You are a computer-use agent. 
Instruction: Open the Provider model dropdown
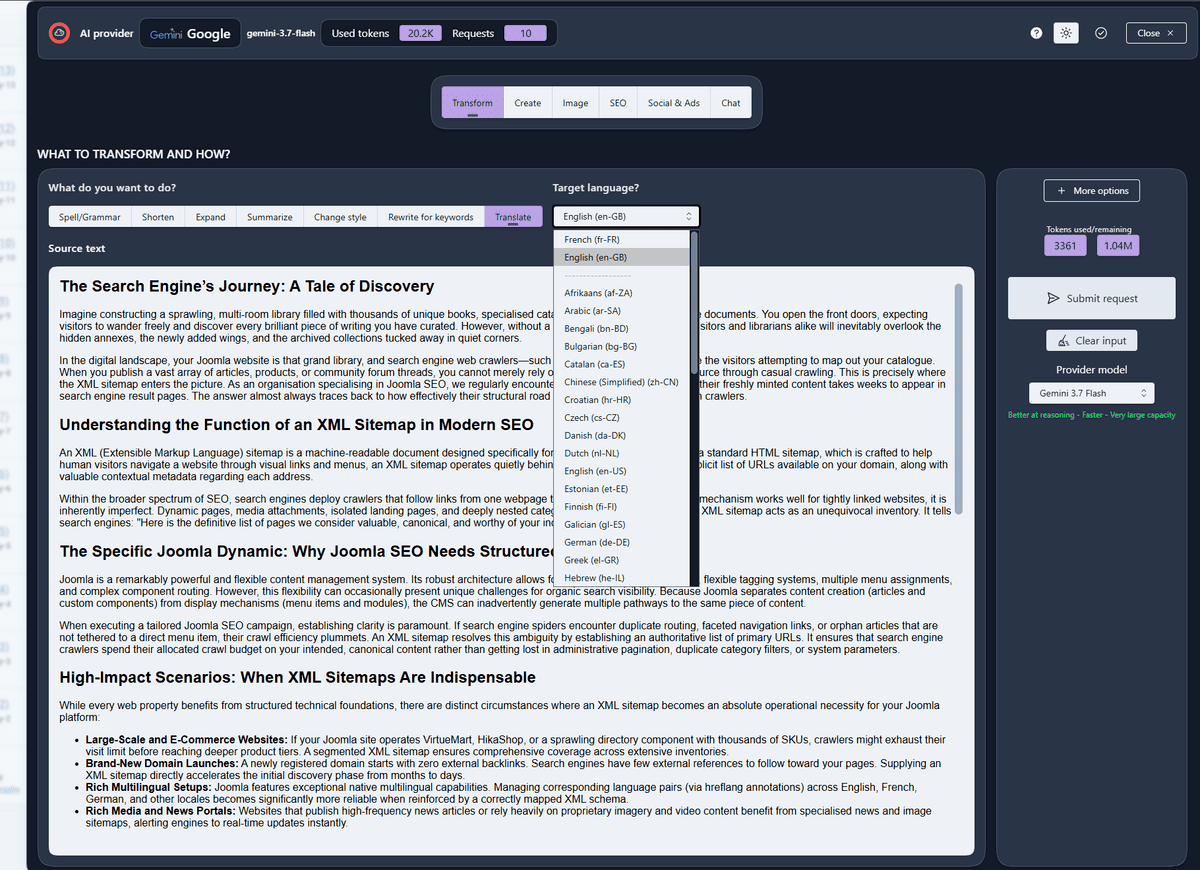tap(1092, 393)
